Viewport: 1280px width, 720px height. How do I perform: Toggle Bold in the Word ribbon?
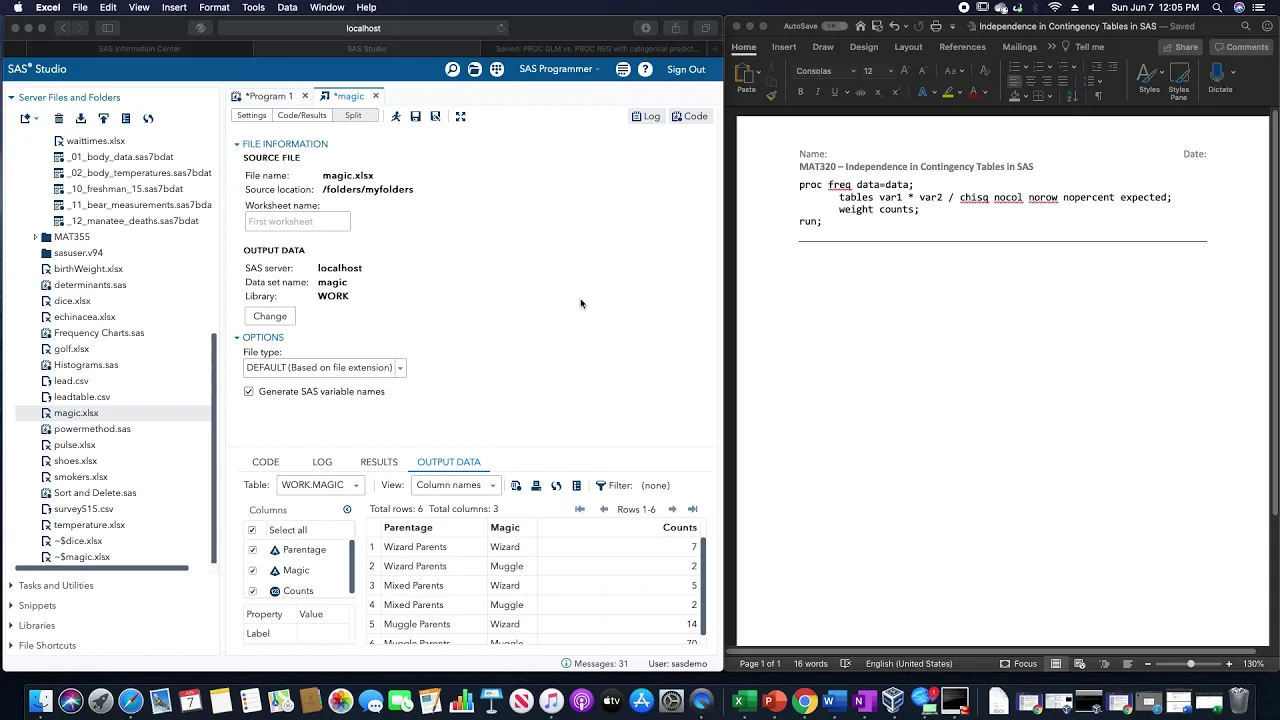click(800, 92)
